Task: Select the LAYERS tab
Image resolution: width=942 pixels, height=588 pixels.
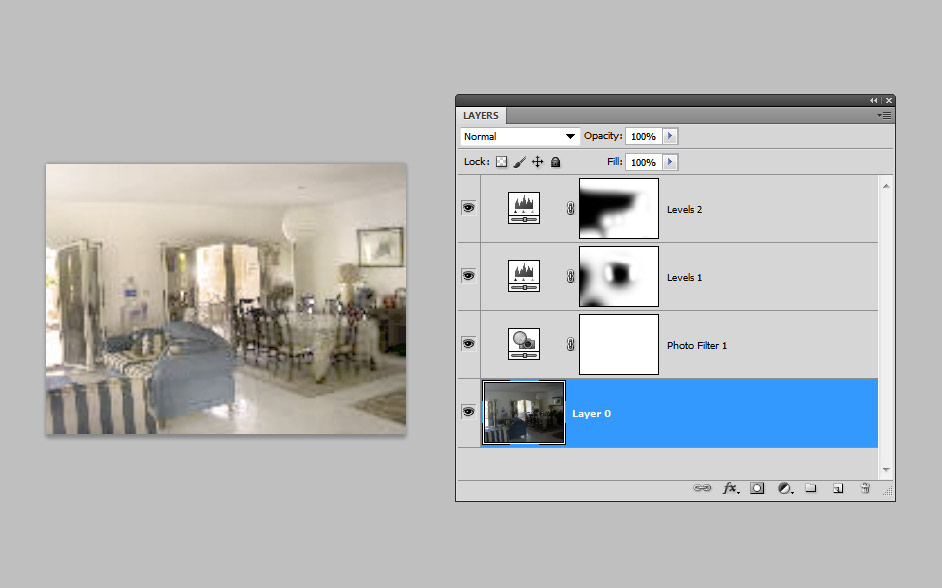Action: tap(481, 116)
